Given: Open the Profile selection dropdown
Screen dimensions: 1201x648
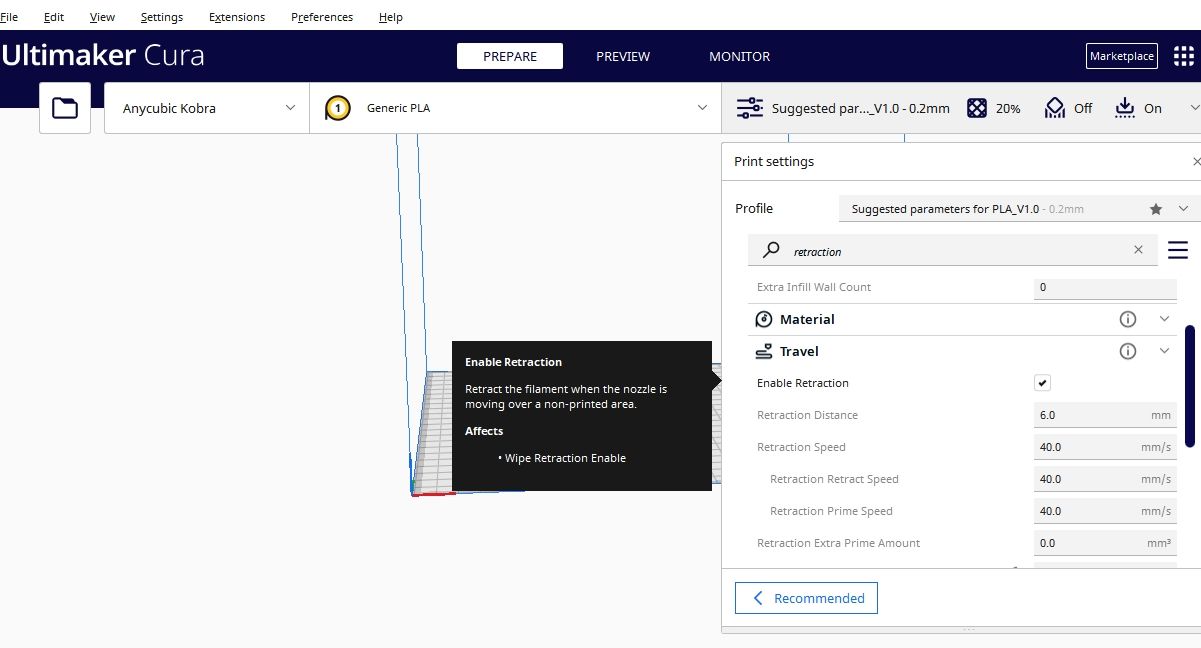Looking at the screenshot, I should point(1019,209).
